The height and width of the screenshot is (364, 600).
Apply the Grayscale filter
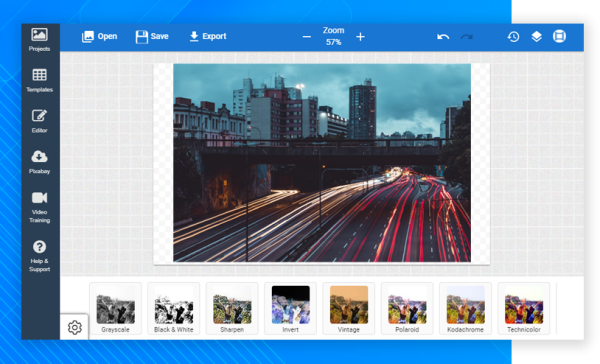116,309
